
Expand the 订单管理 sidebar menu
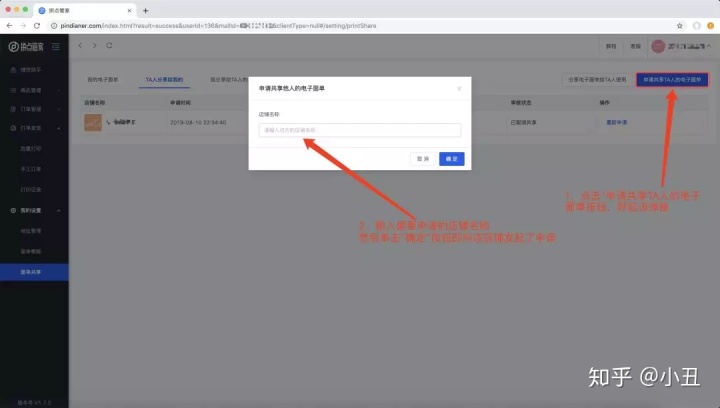pyautogui.click(x=34, y=109)
